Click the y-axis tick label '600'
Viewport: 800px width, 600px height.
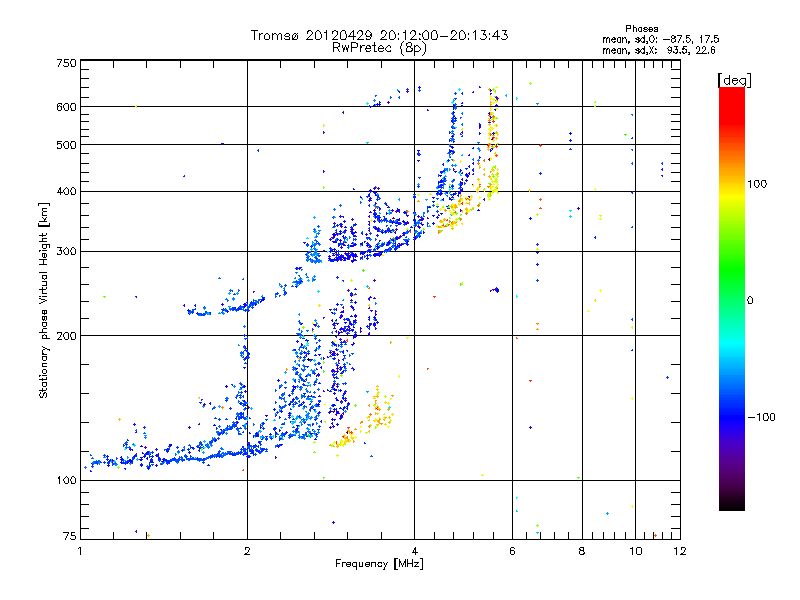pyautogui.click(x=66, y=107)
